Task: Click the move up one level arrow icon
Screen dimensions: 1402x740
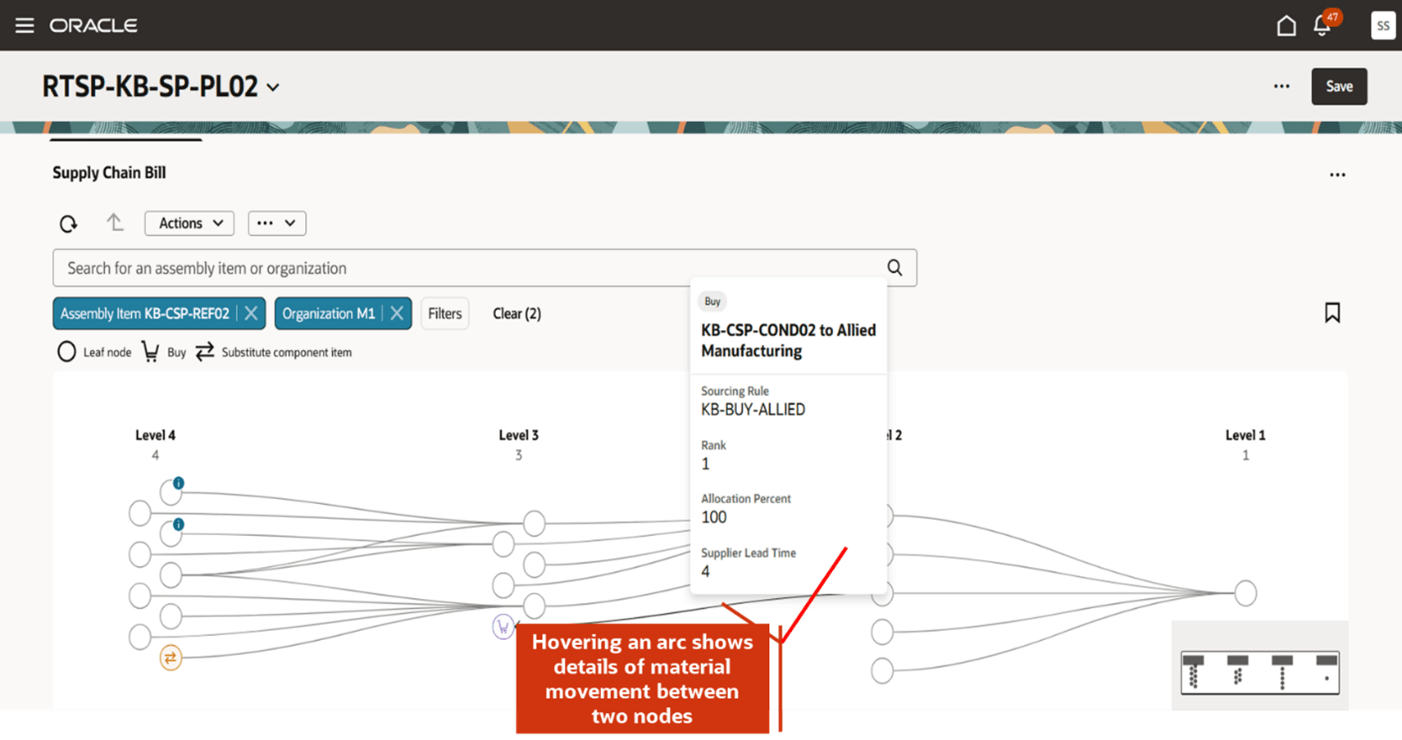Action: coord(115,223)
